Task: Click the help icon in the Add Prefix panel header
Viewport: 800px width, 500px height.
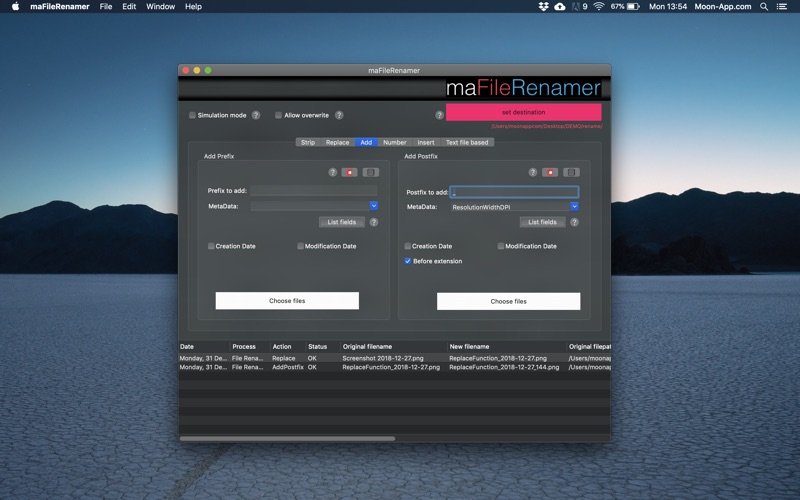Action: (333, 172)
